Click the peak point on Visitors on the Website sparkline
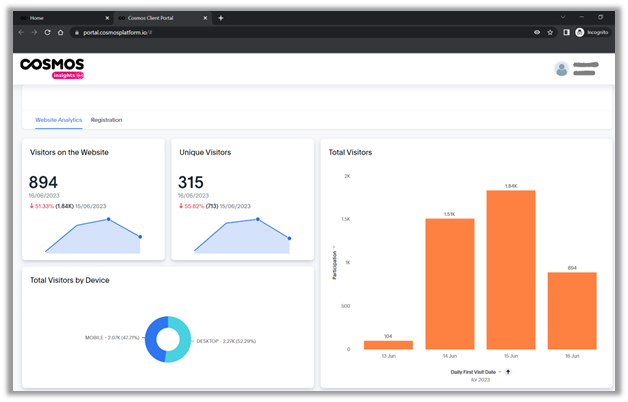The image size is (628, 402). (x=109, y=218)
